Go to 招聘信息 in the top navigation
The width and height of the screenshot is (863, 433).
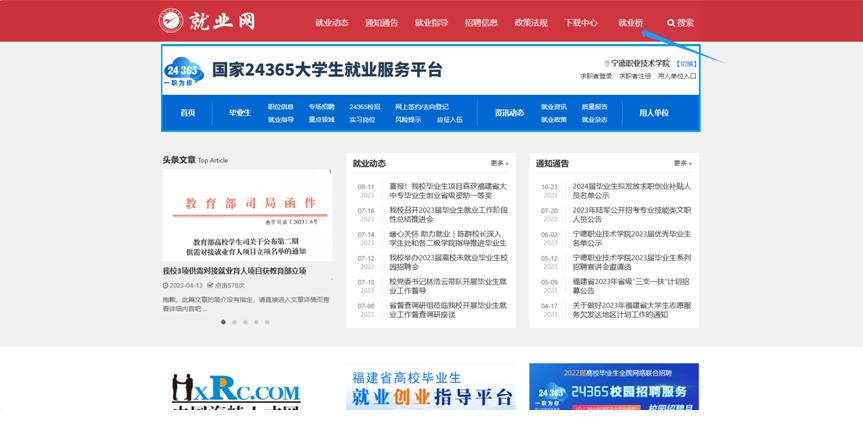pyautogui.click(x=481, y=23)
